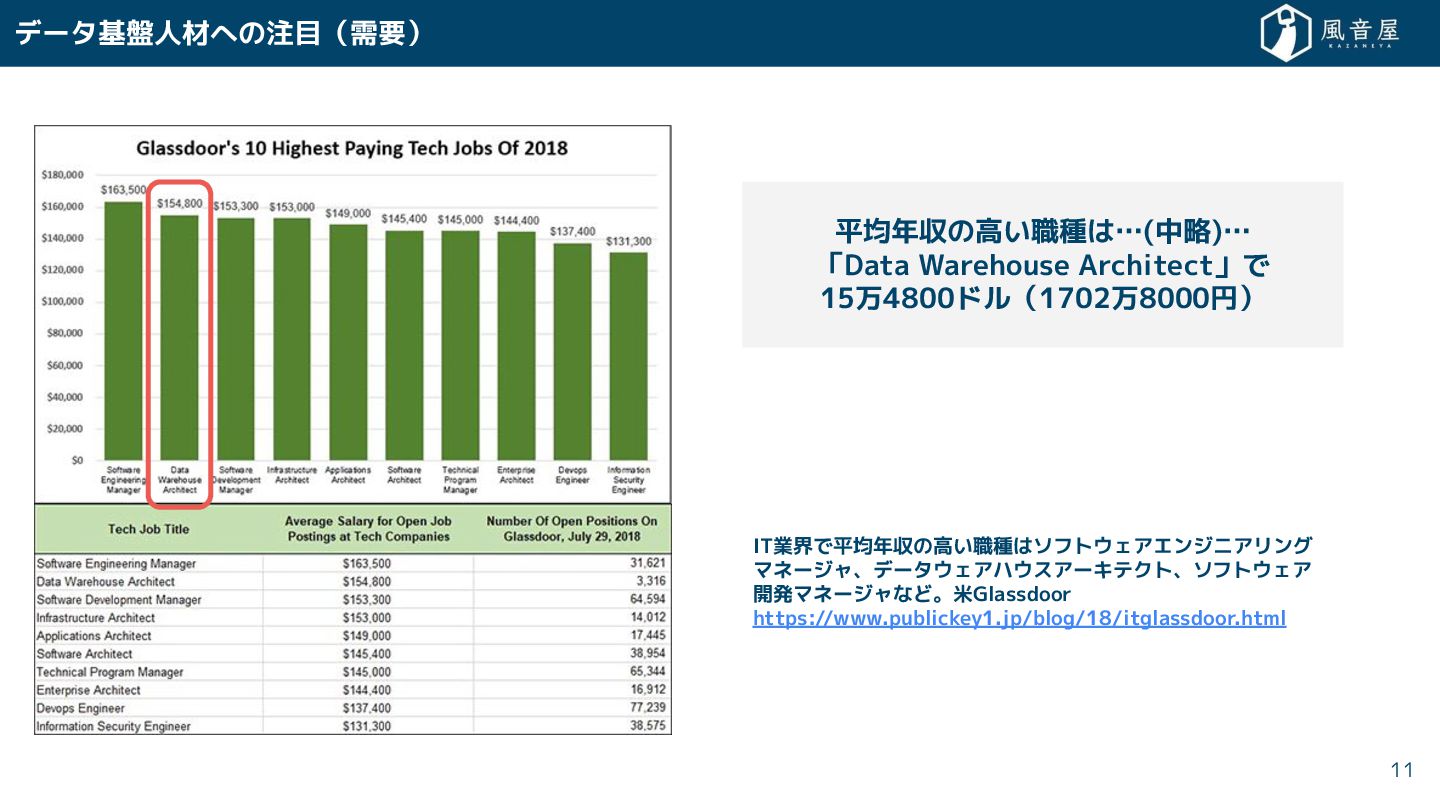Open the publickey1.jp Glassdoor article link

(x=1019, y=618)
